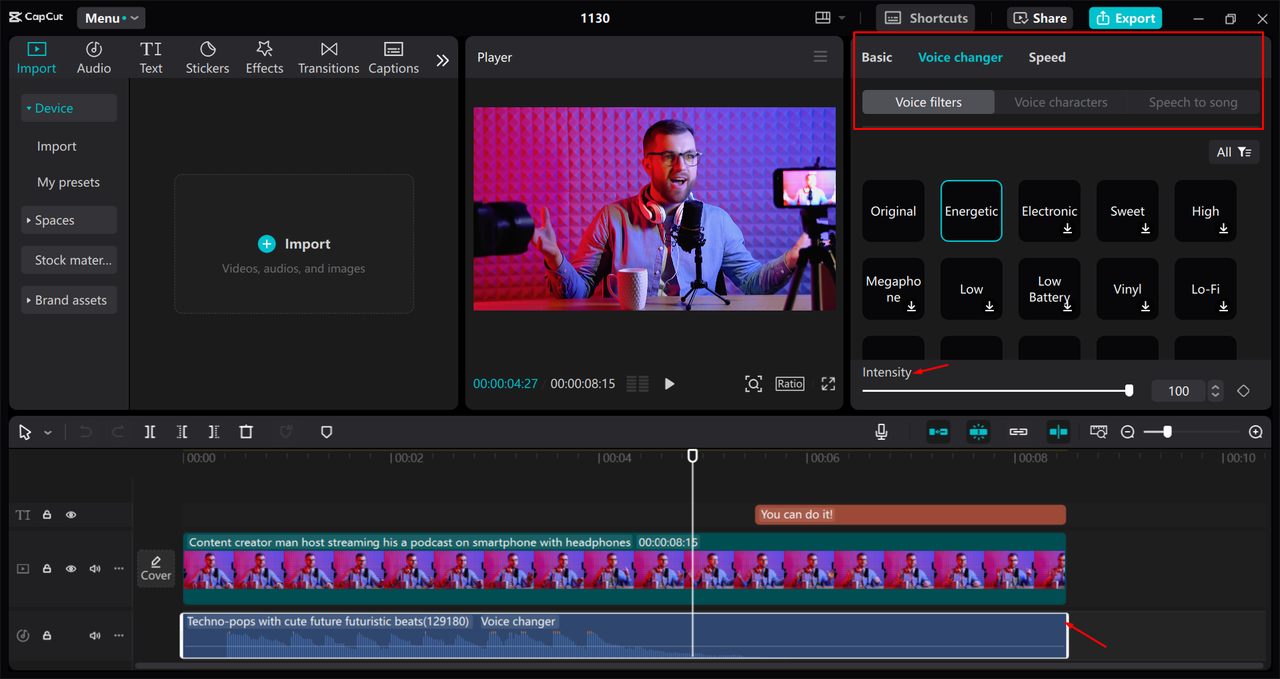The image size is (1280, 679).
Task: Open the All filter dropdown
Action: (x=1234, y=152)
